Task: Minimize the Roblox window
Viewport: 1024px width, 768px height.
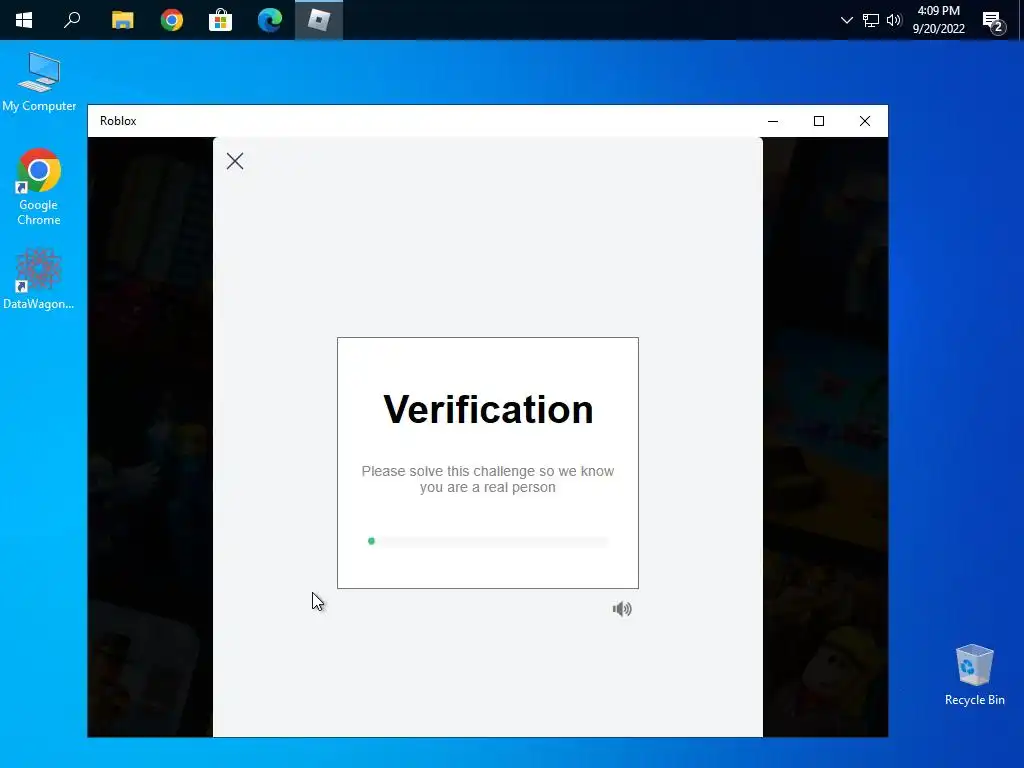Action: pos(773,121)
